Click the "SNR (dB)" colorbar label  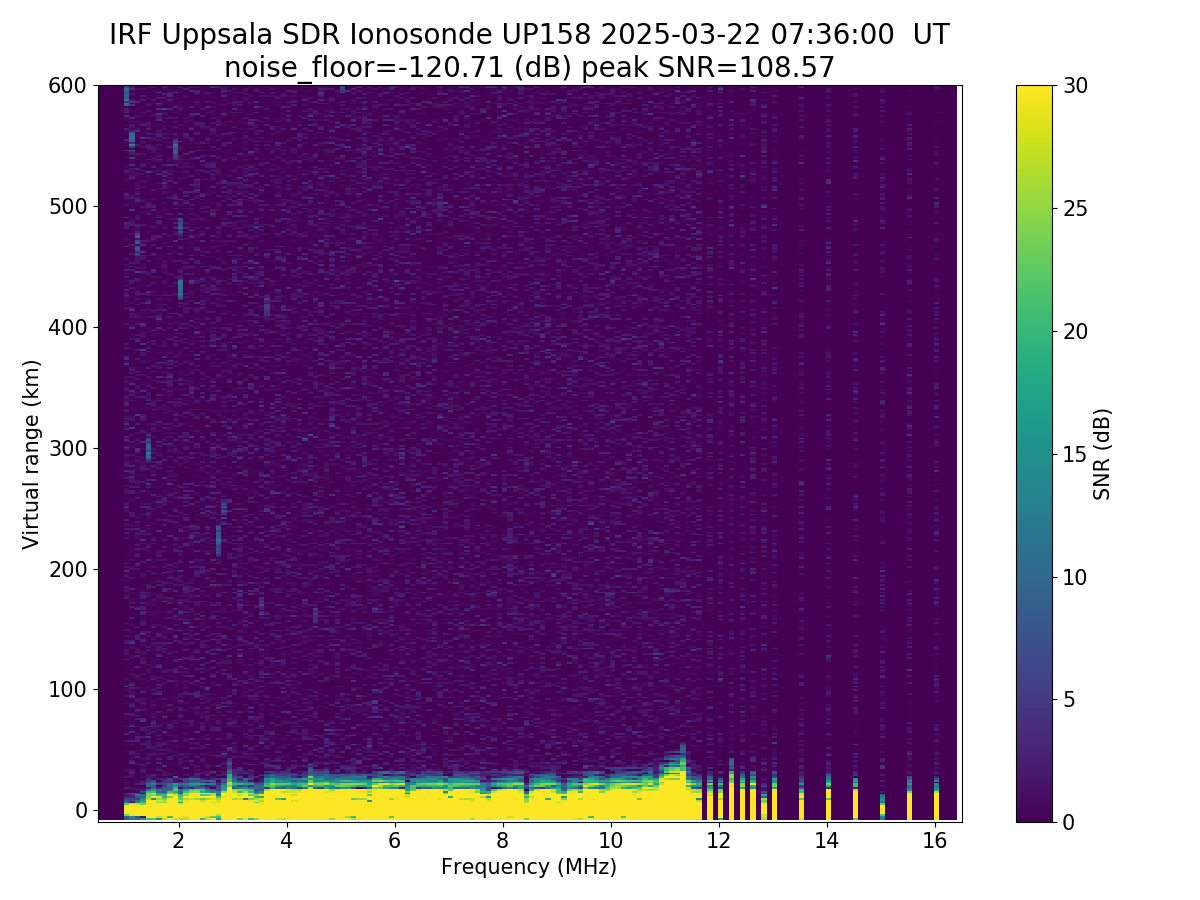click(1102, 453)
